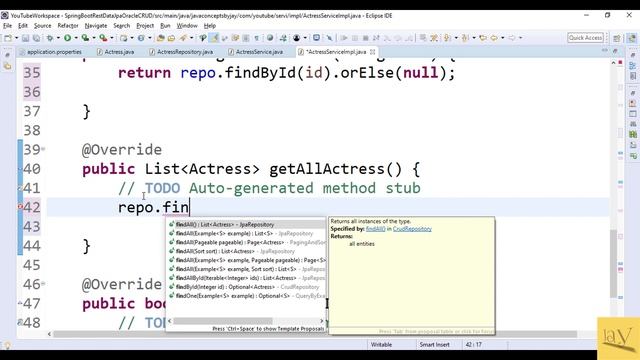Open the Refactor menu
The image size is (640, 360).
[68, 26]
